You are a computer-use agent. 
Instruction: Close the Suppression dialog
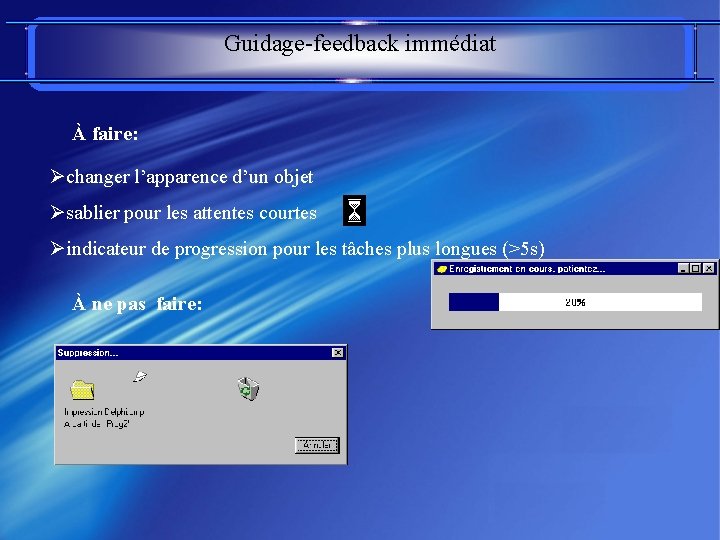338,352
